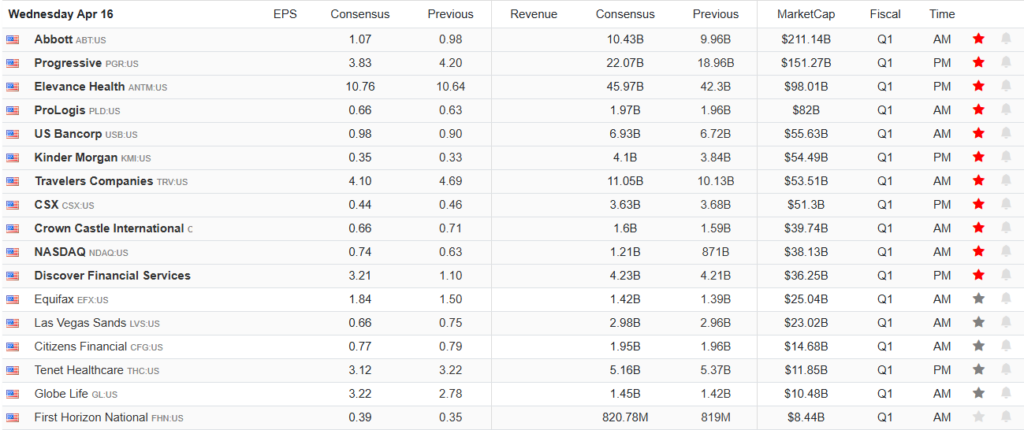The image size is (1024, 430).
Task: Click the star in the CSX row
Action: coord(978,205)
